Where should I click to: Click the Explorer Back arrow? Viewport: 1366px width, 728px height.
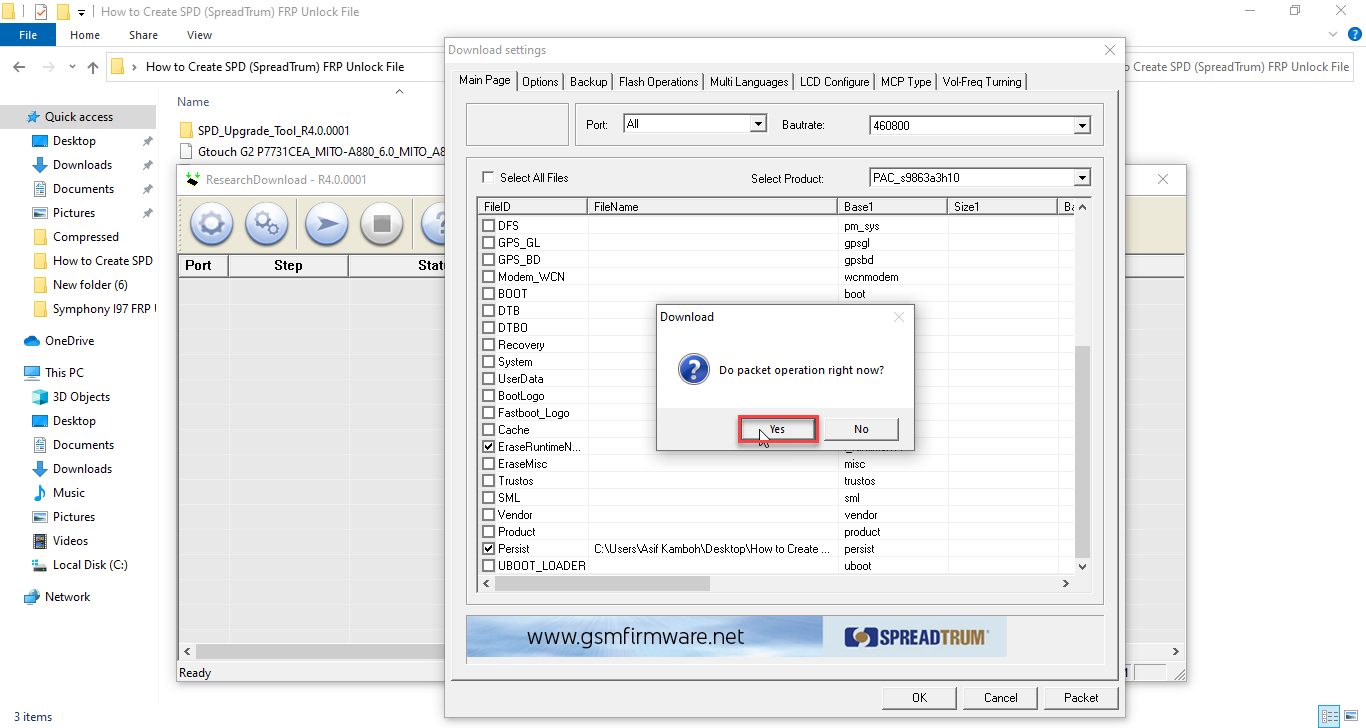pyautogui.click(x=19, y=67)
